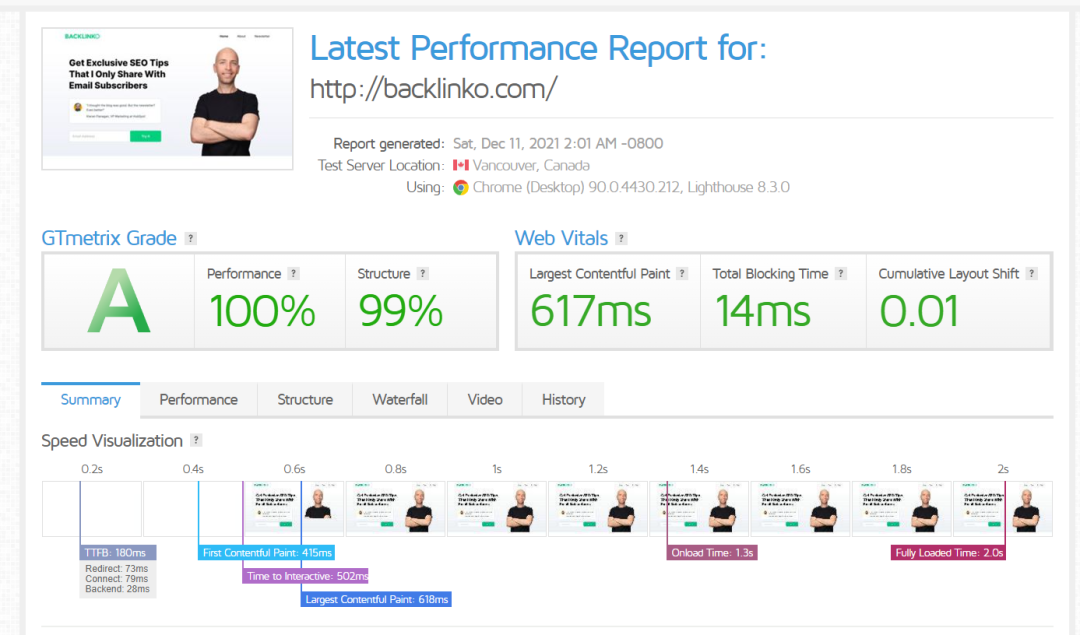
Task: Open the Waterfall tab
Action: click(x=400, y=400)
